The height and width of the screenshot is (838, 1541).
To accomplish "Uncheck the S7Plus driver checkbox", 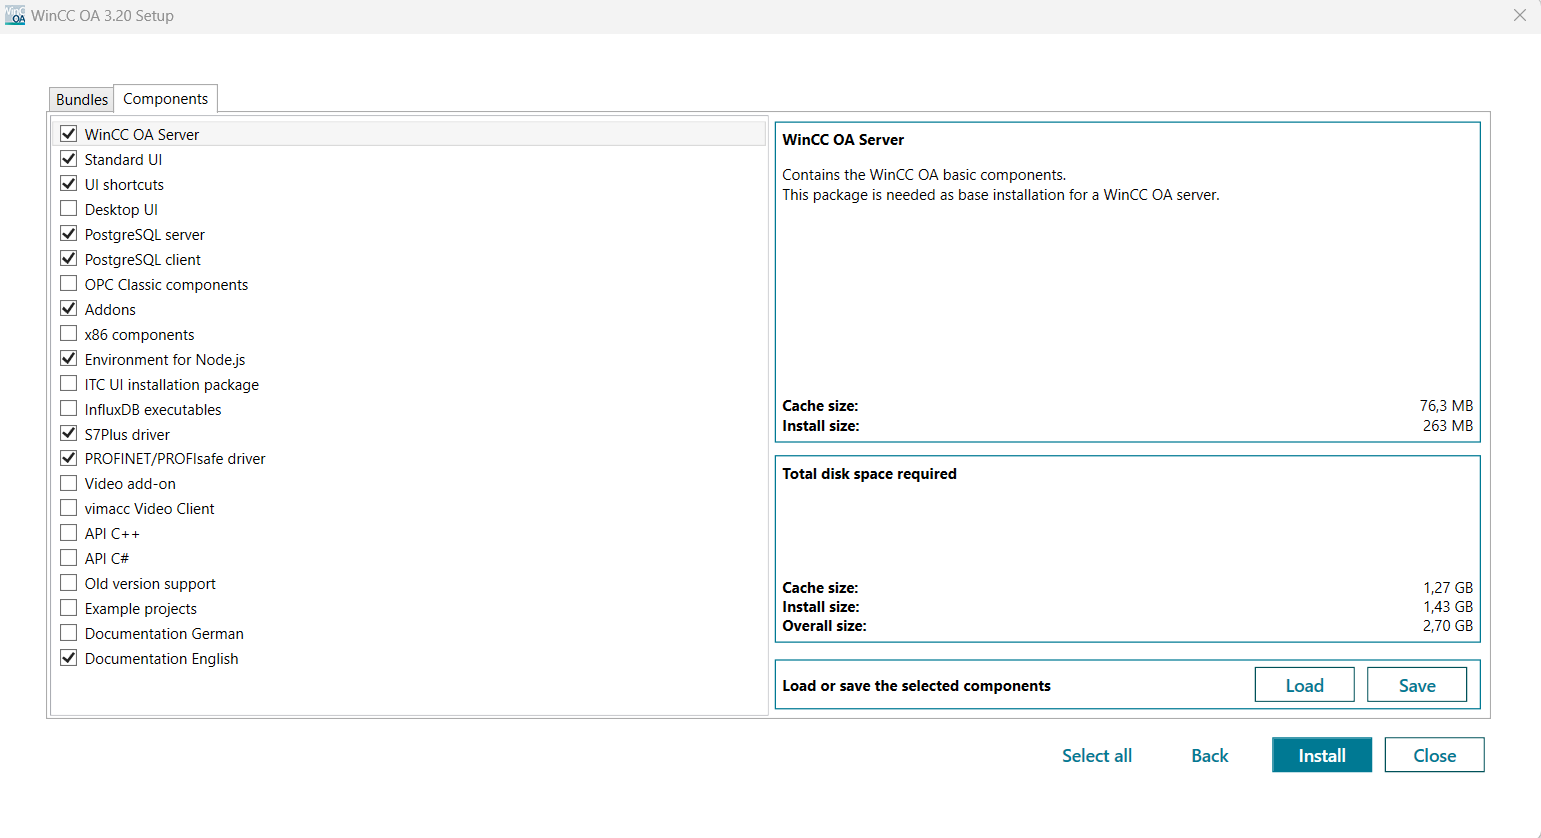I will [x=69, y=434].
